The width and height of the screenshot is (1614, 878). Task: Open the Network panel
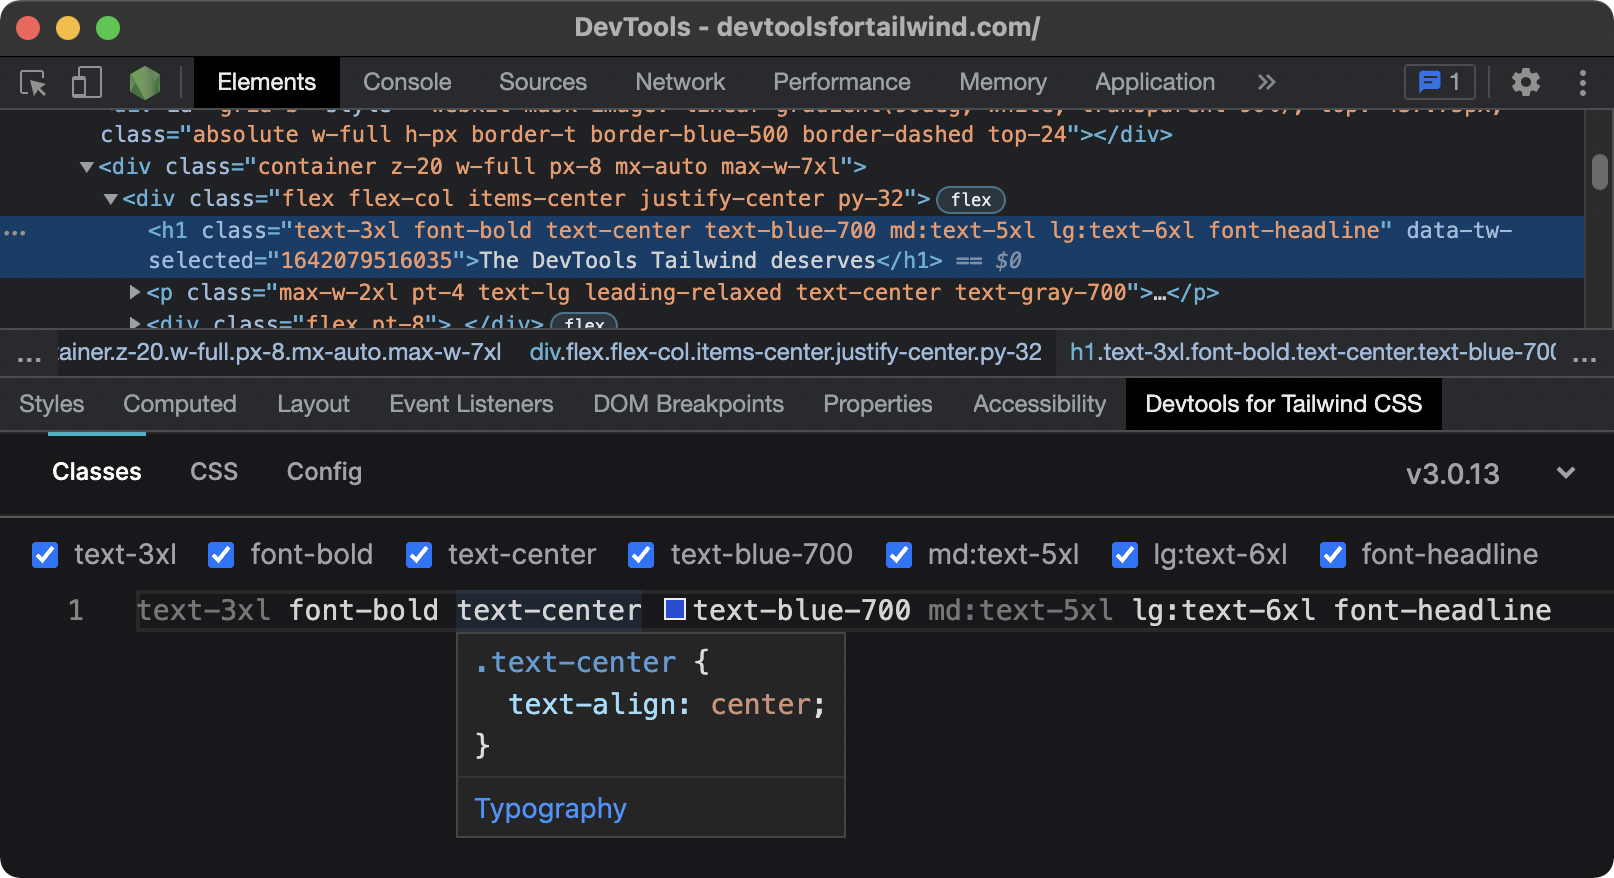pos(680,82)
